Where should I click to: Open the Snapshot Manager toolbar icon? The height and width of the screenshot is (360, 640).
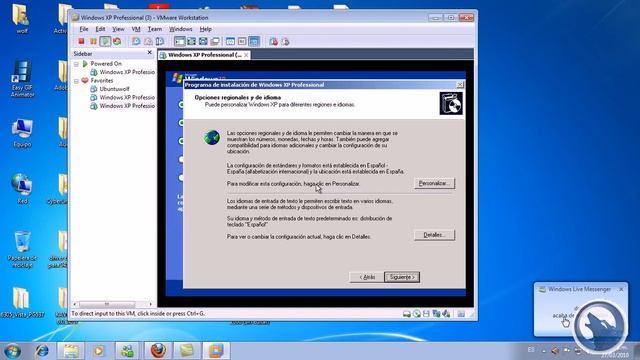pos(160,41)
